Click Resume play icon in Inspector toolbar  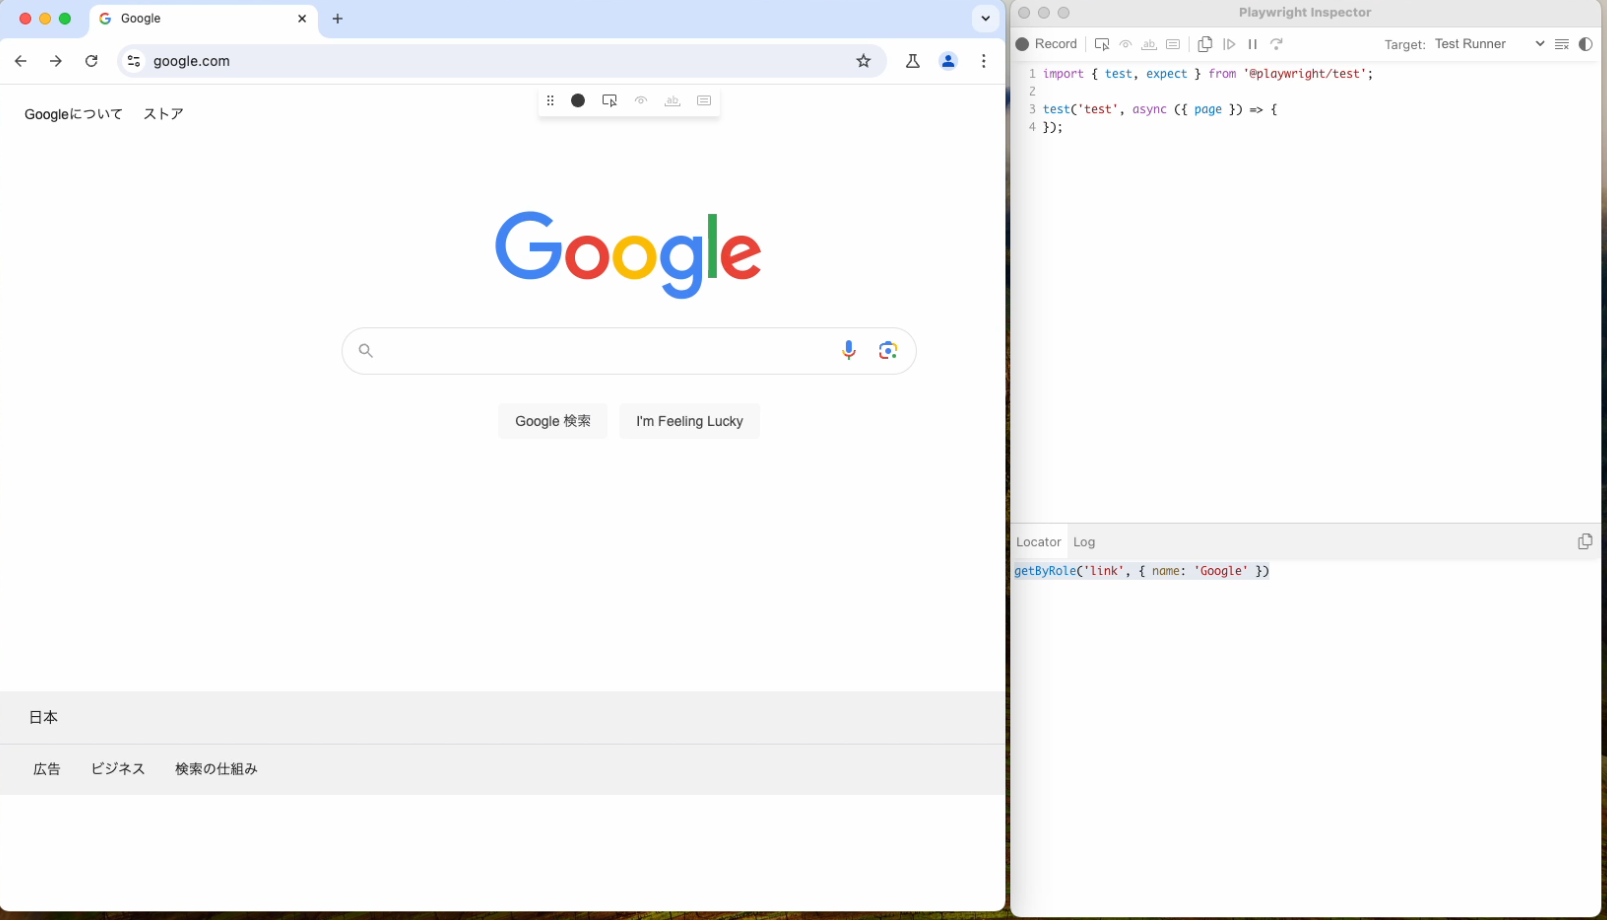pos(1229,44)
